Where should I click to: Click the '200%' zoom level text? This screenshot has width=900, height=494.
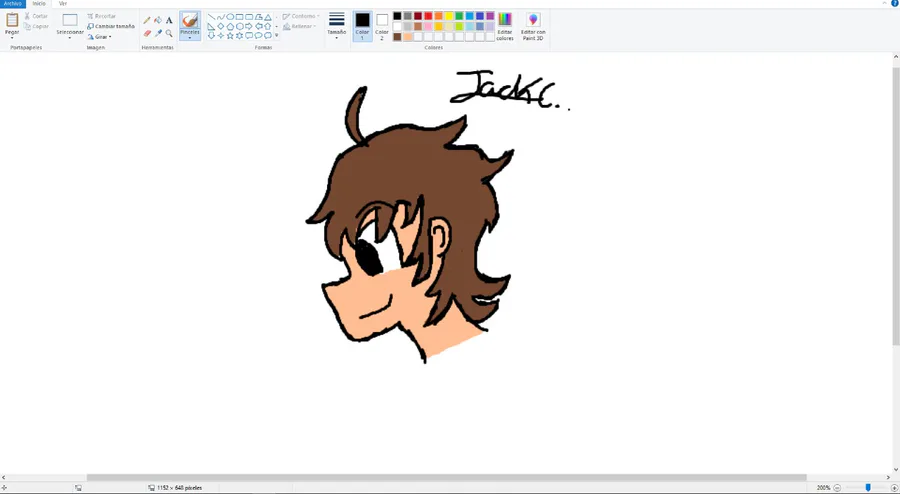tap(823, 488)
